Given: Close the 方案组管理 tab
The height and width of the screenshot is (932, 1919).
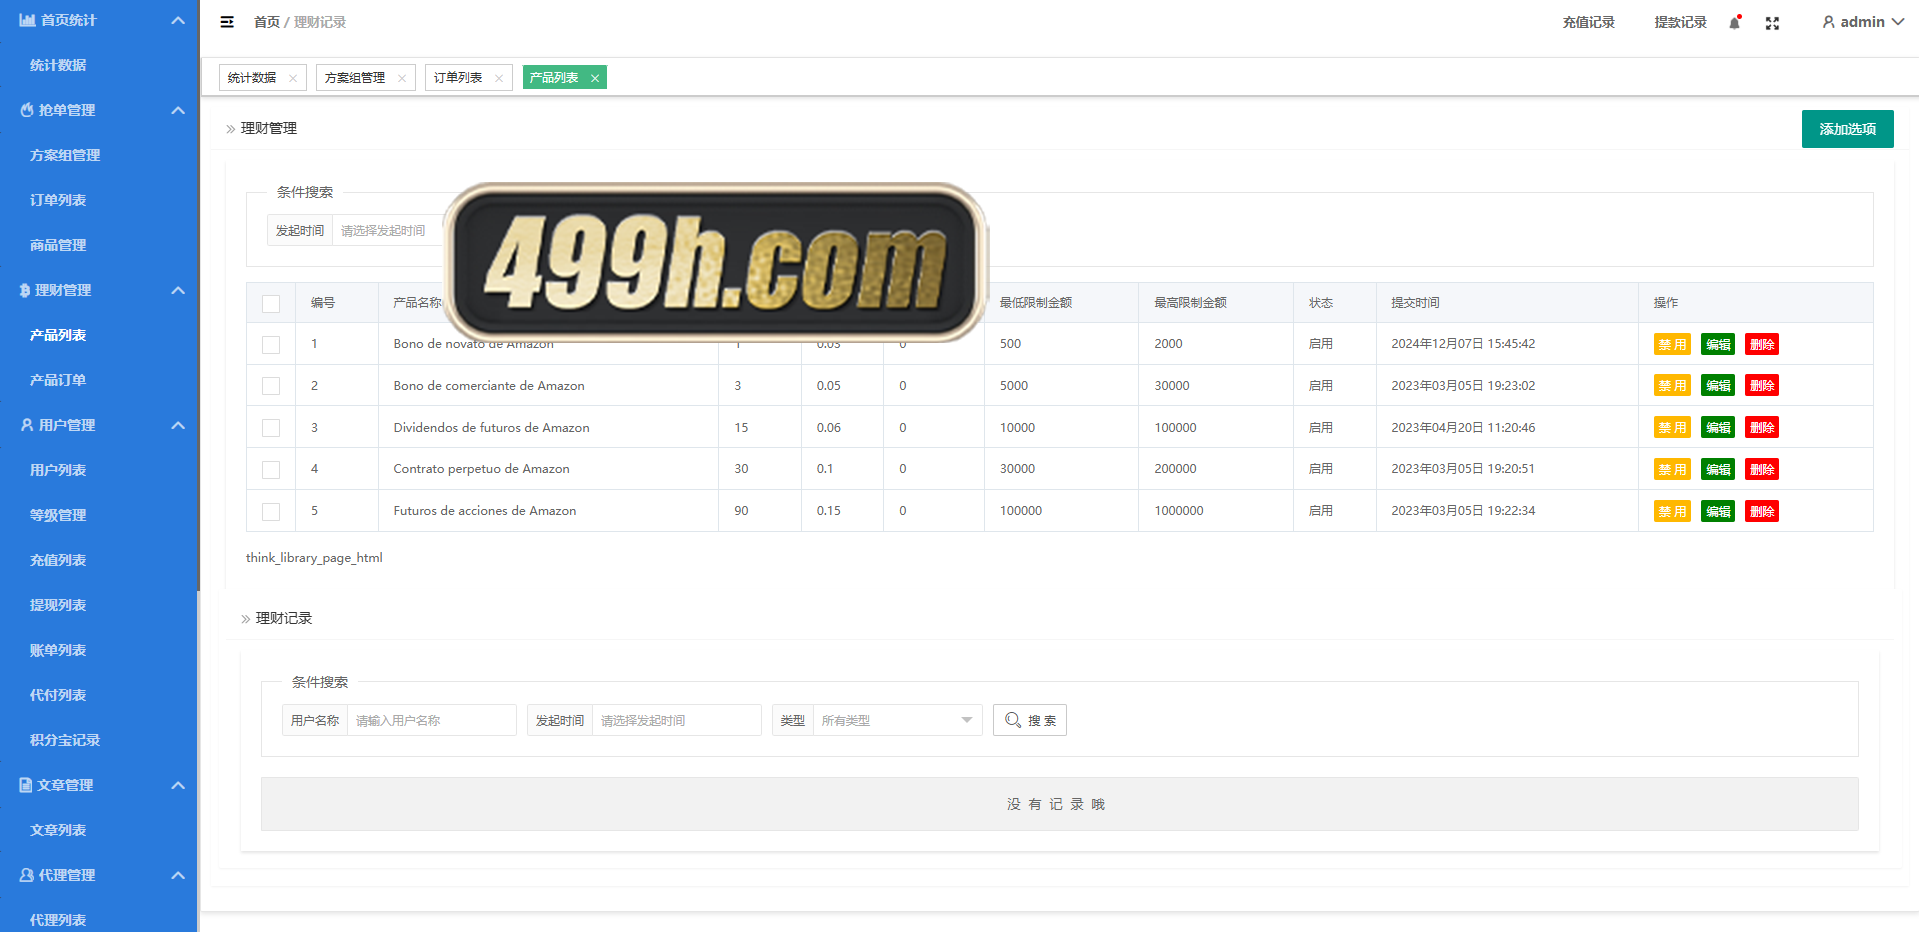Looking at the screenshot, I should [x=402, y=78].
